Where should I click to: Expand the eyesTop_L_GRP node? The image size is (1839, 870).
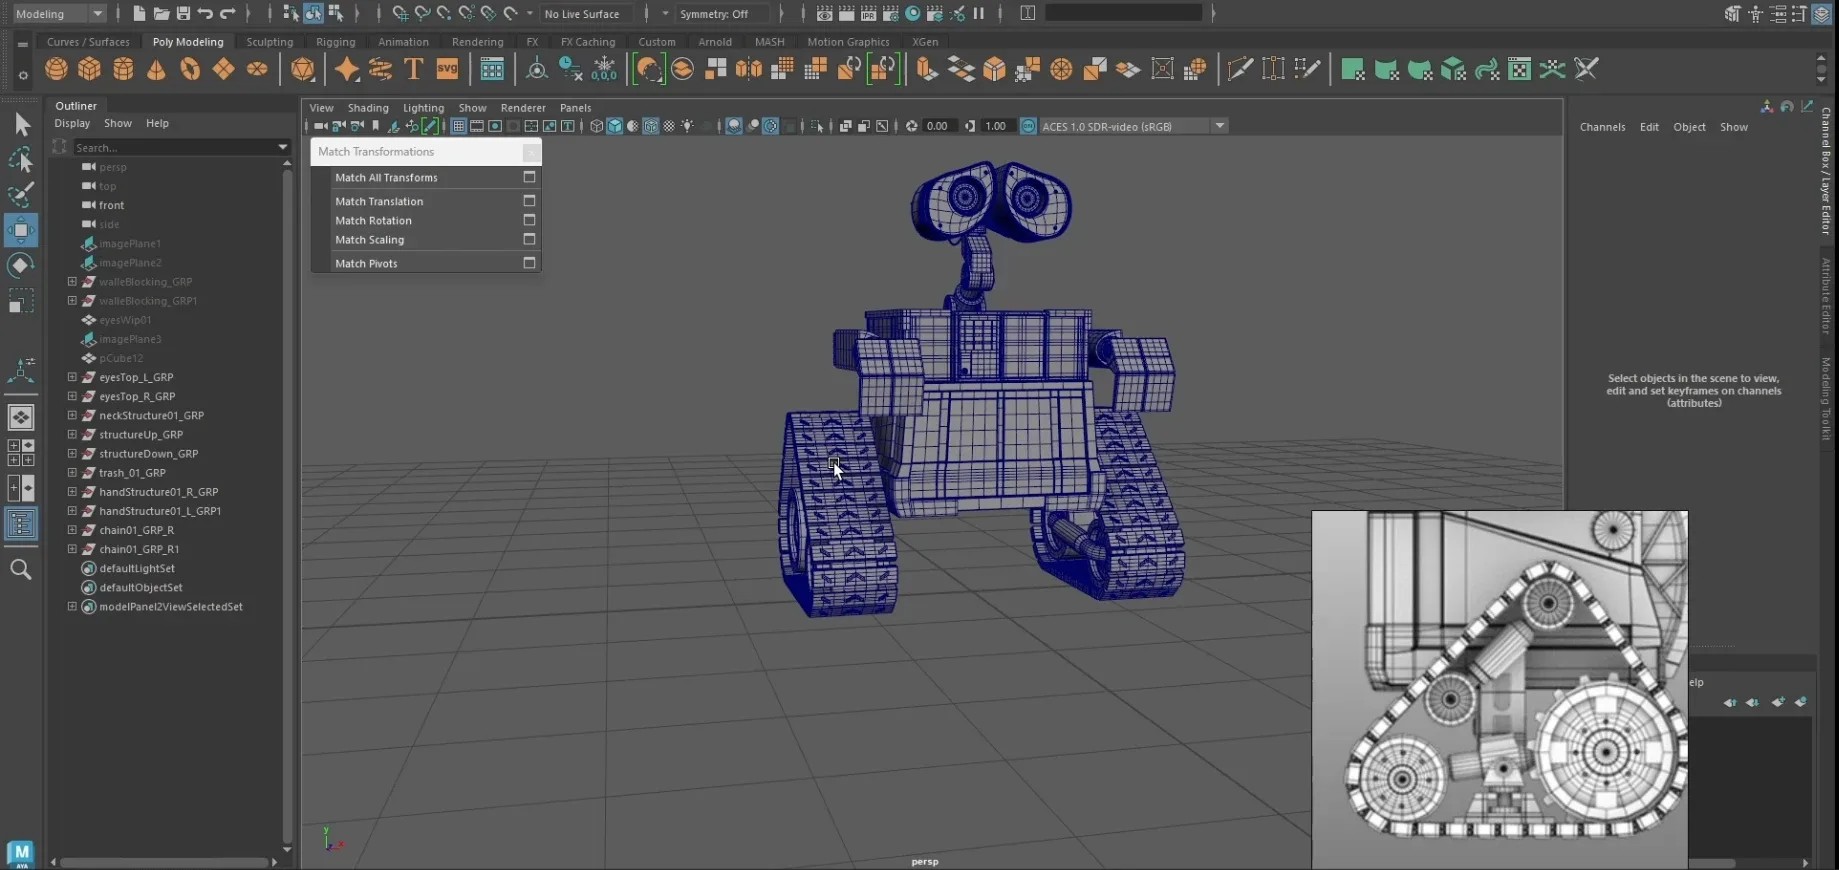coord(72,377)
